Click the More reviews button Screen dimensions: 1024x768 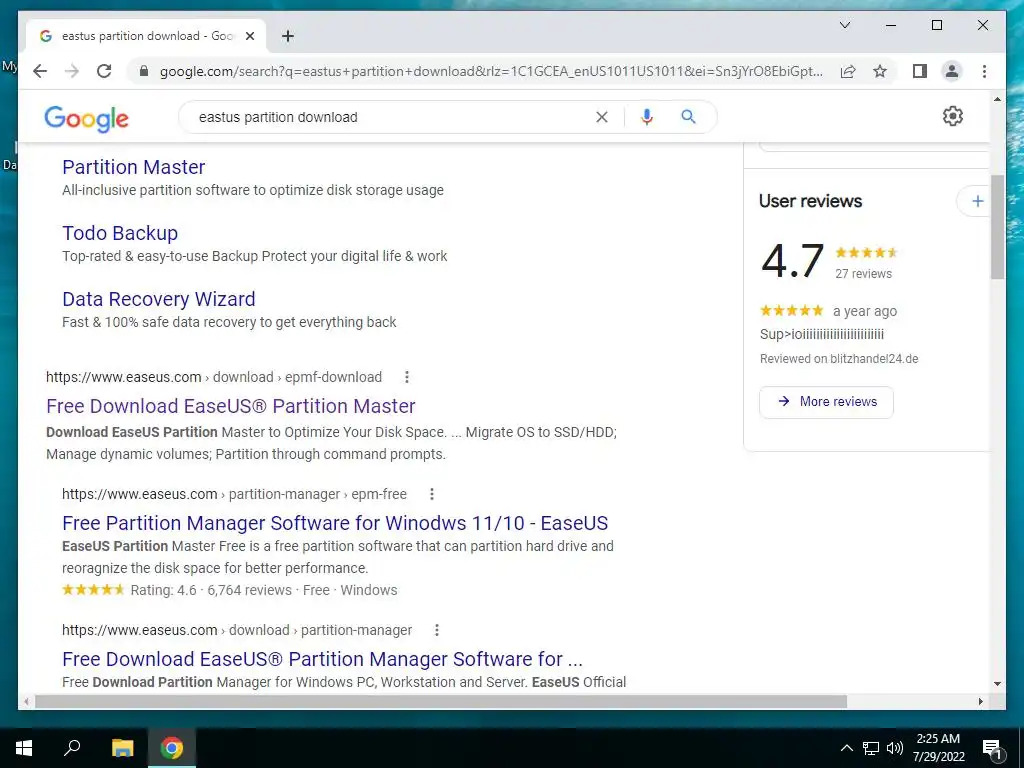coord(826,402)
